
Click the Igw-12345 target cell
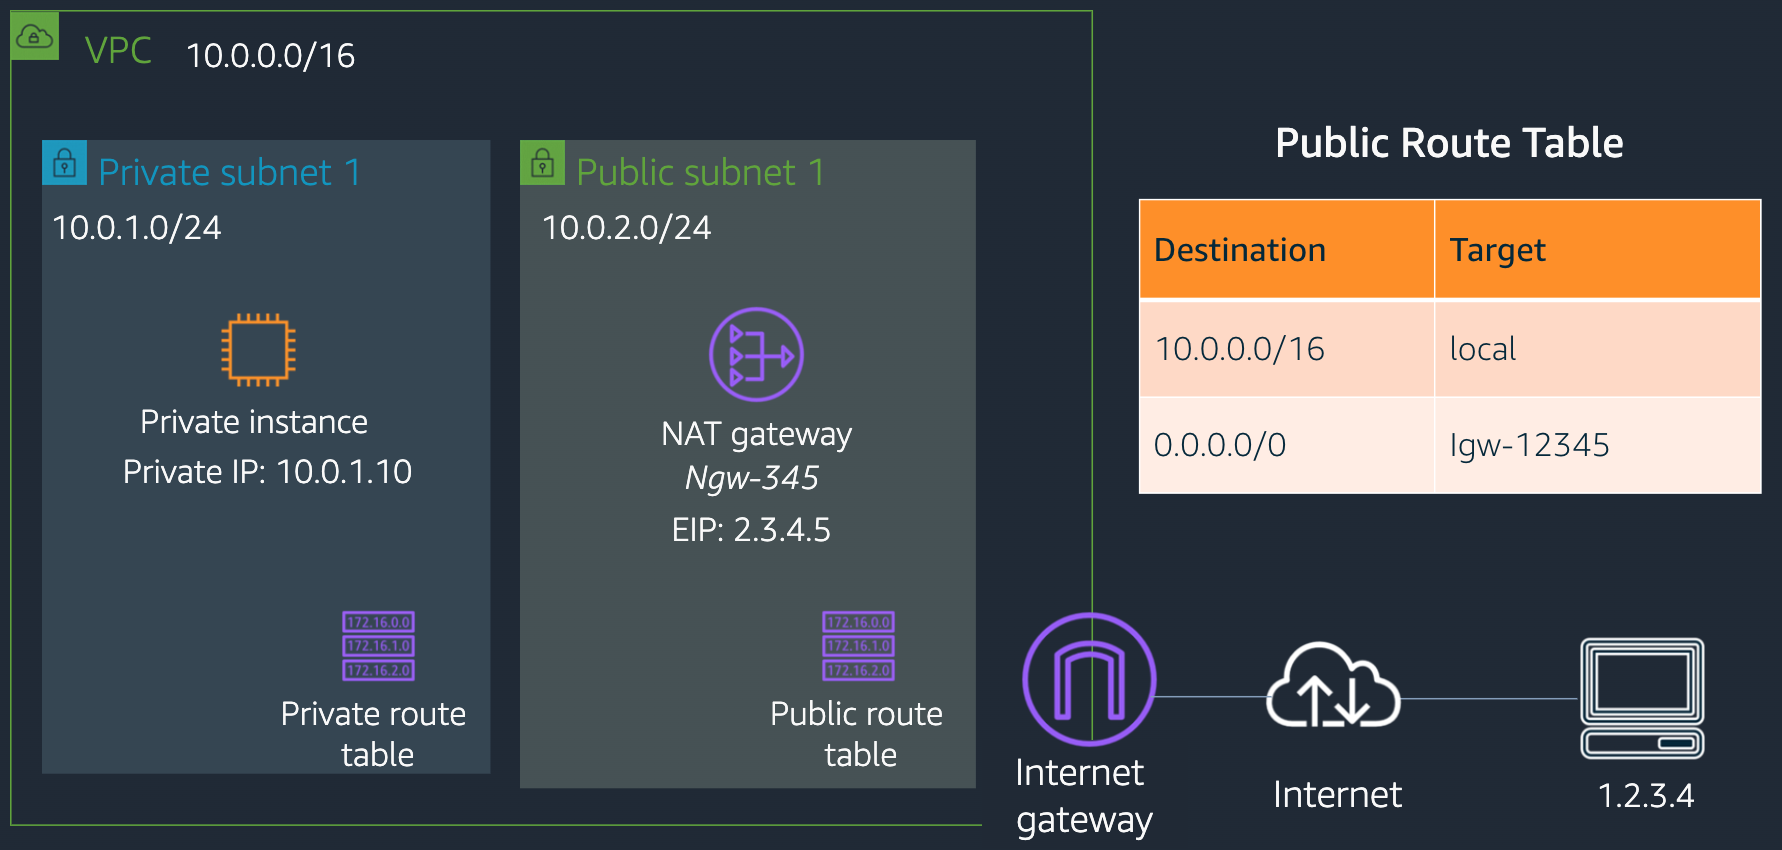click(1529, 445)
